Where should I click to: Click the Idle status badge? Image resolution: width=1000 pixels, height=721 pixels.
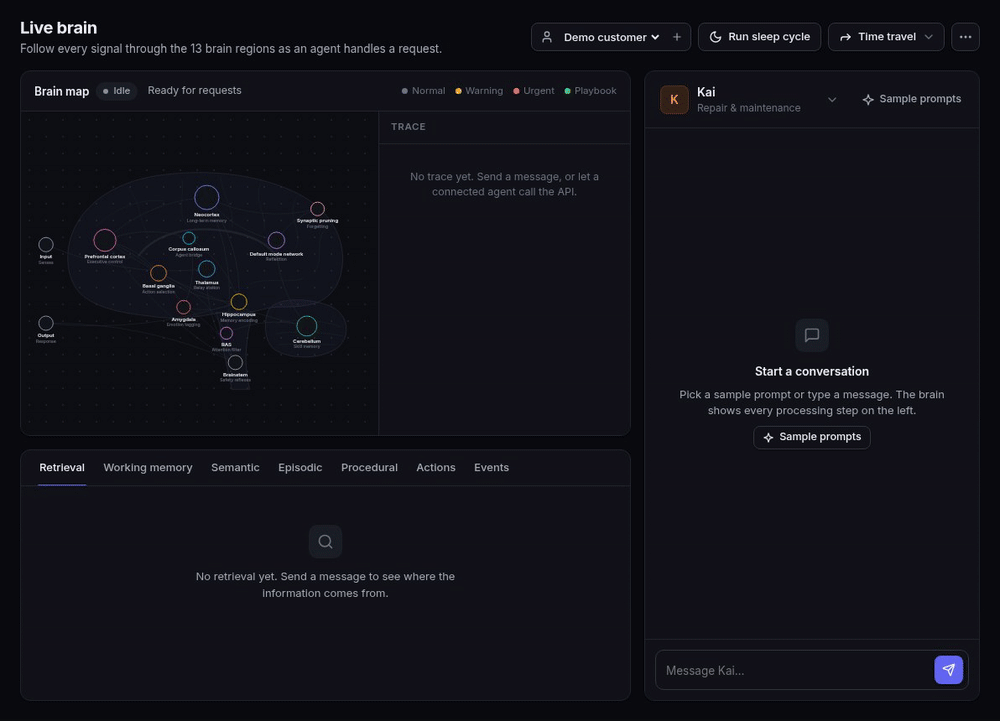click(x=116, y=91)
